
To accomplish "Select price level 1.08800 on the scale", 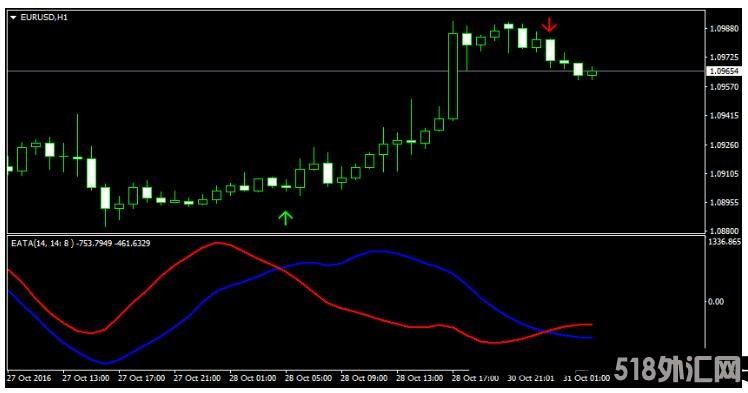I will (724, 231).
